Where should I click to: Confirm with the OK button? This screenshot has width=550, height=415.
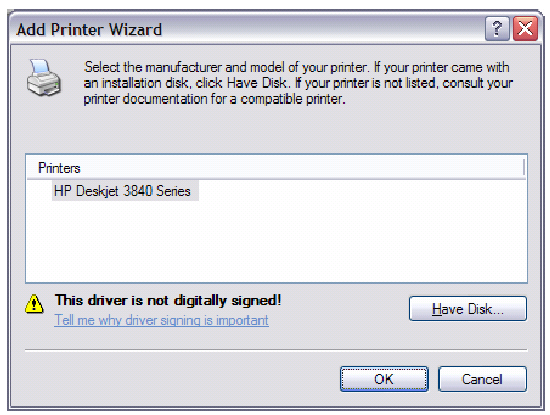(x=384, y=379)
